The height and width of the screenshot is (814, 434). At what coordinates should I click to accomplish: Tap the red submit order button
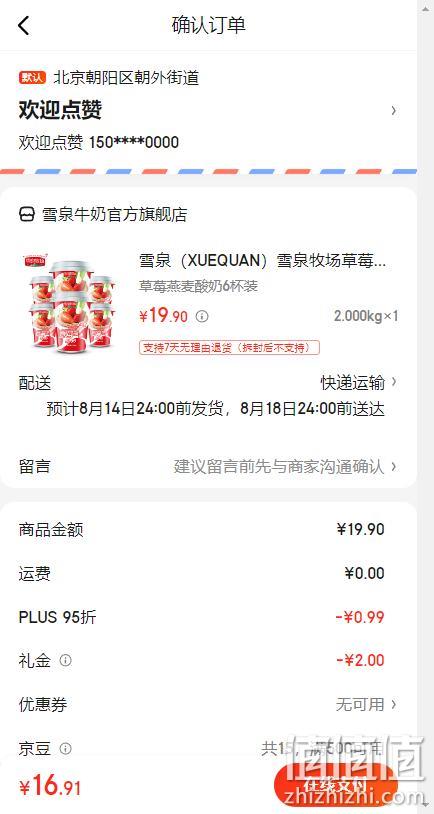[335, 786]
